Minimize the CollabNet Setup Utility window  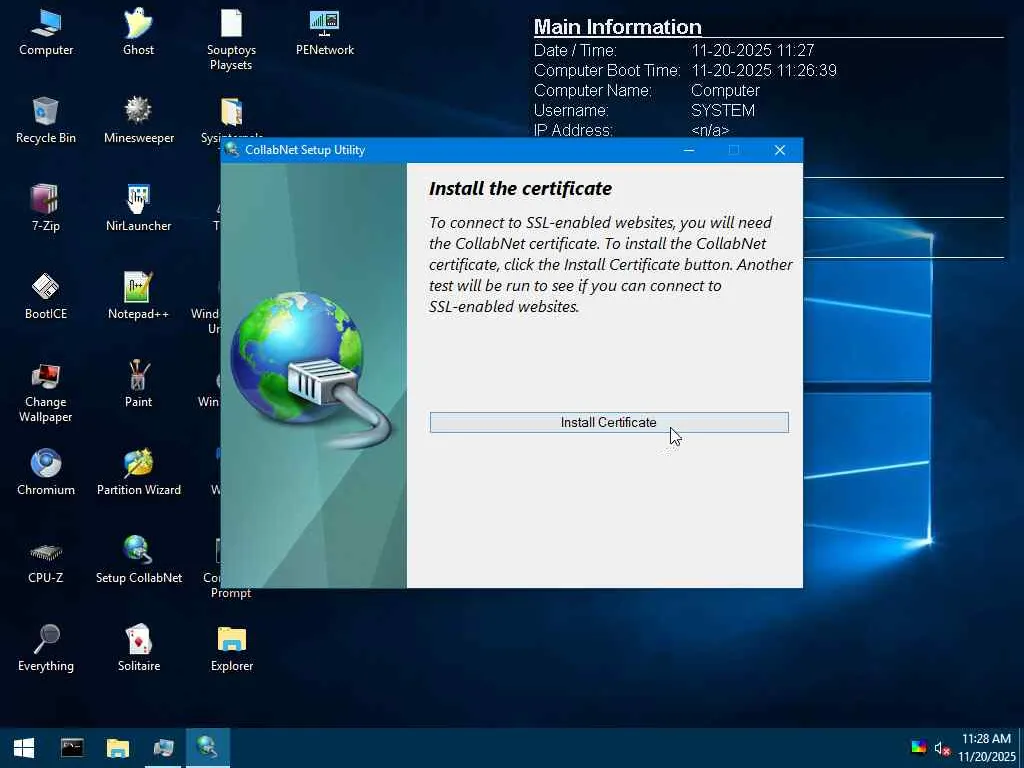[x=689, y=150]
